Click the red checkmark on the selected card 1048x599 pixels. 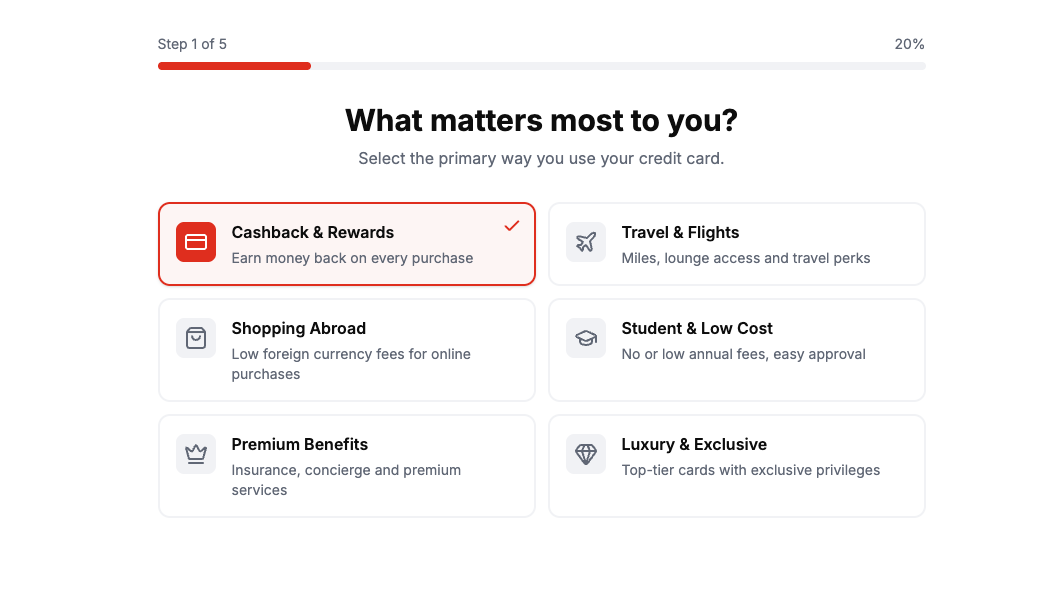512,227
